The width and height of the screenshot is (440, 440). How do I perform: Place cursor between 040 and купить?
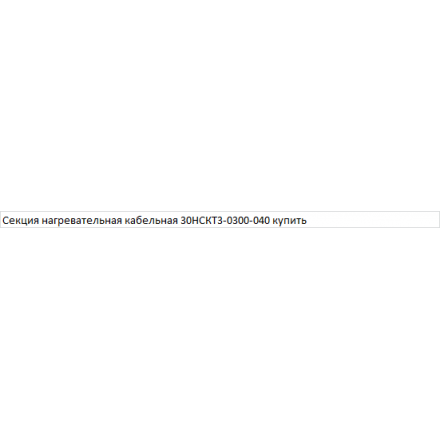(271, 220)
